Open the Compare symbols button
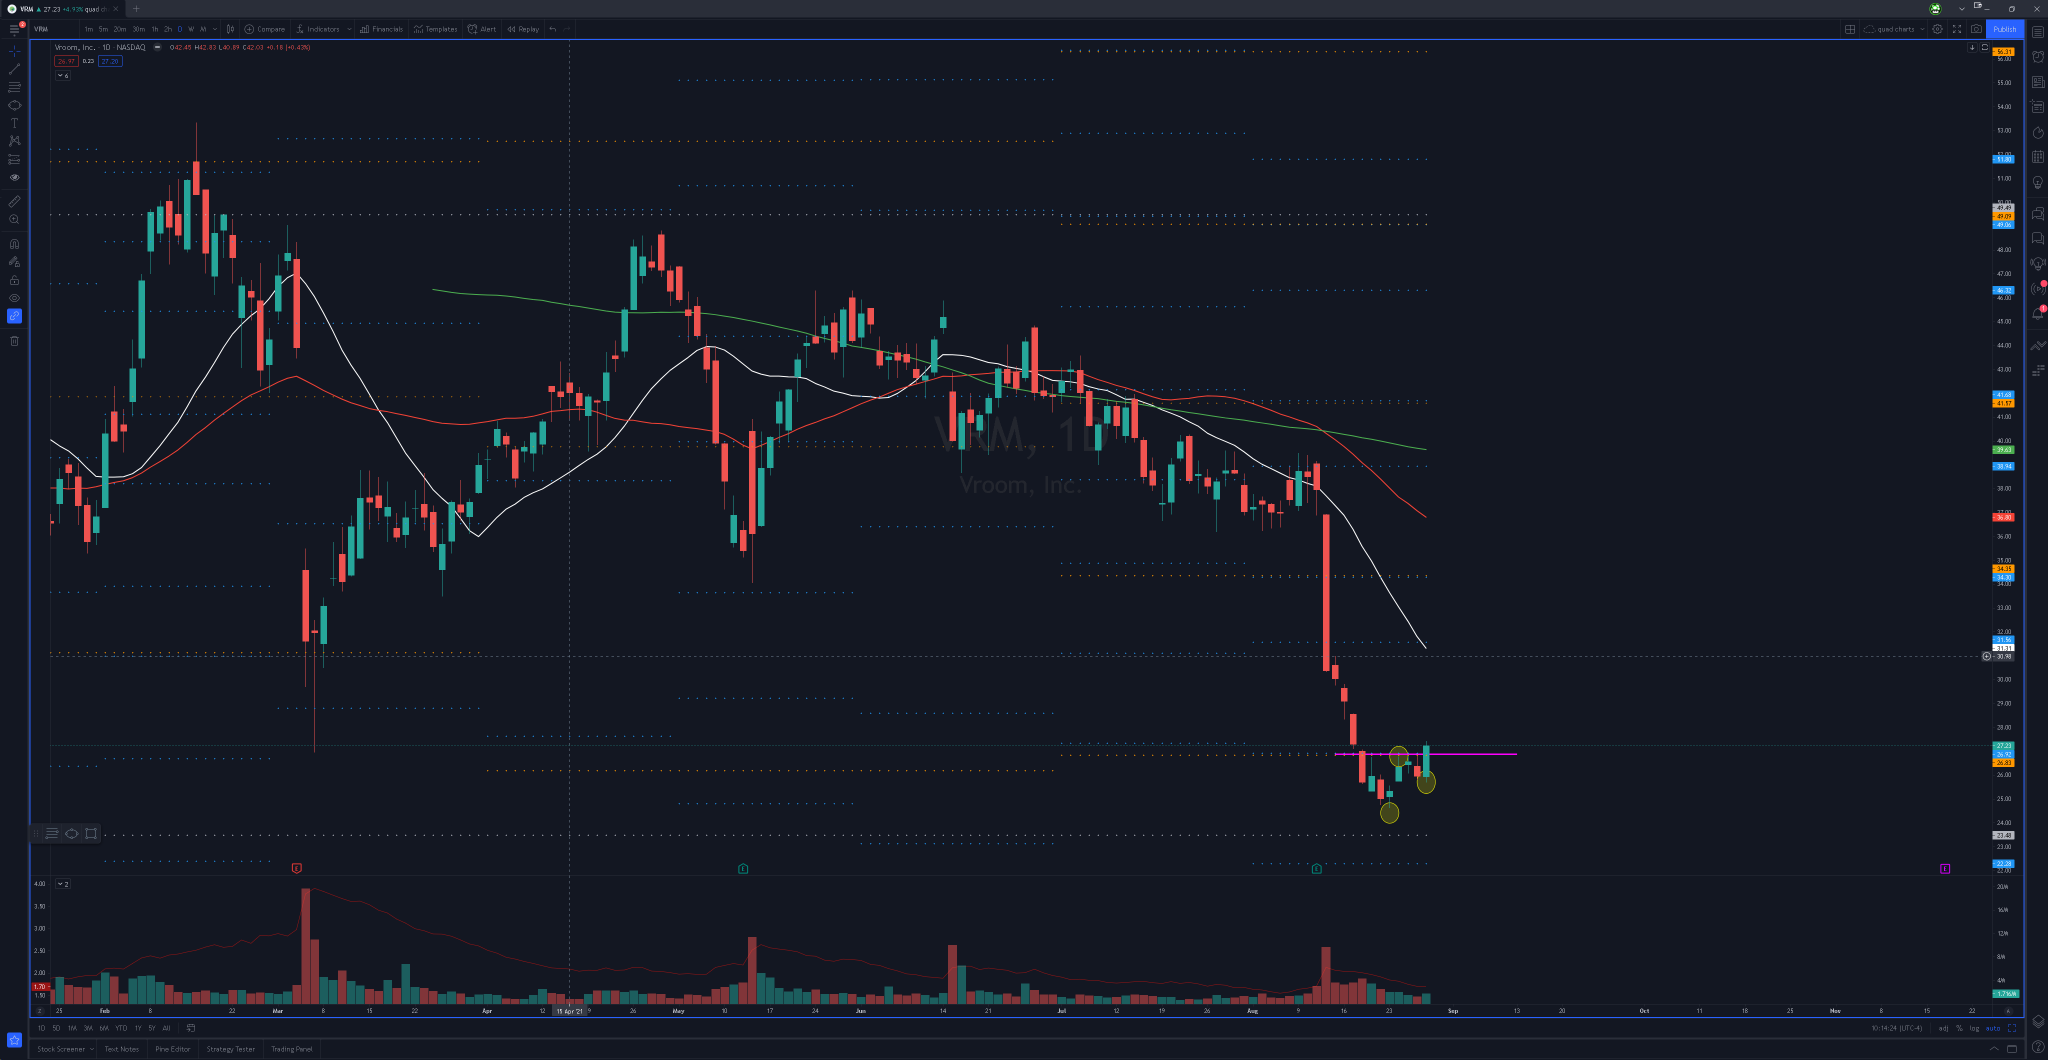 [265, 29]
